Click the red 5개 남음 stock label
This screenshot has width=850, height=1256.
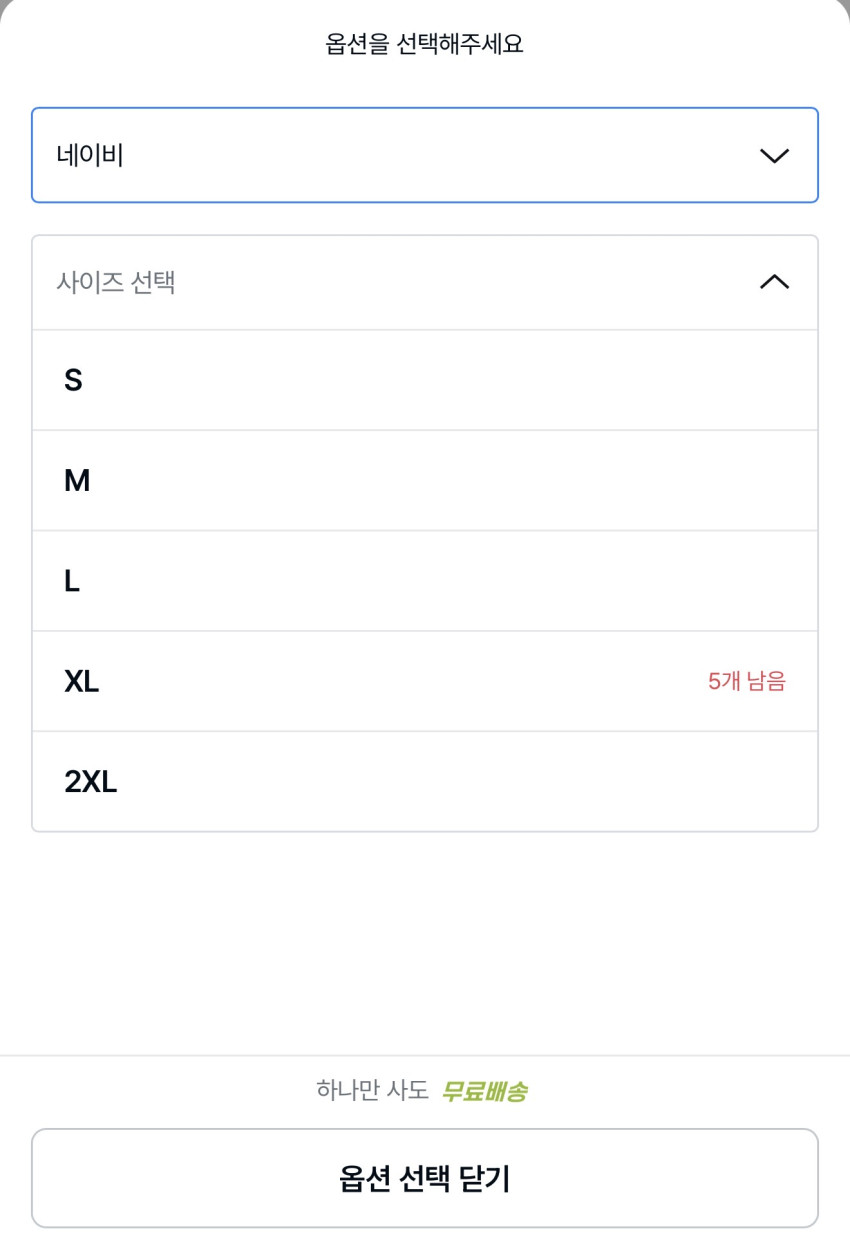tap(746, 681)
